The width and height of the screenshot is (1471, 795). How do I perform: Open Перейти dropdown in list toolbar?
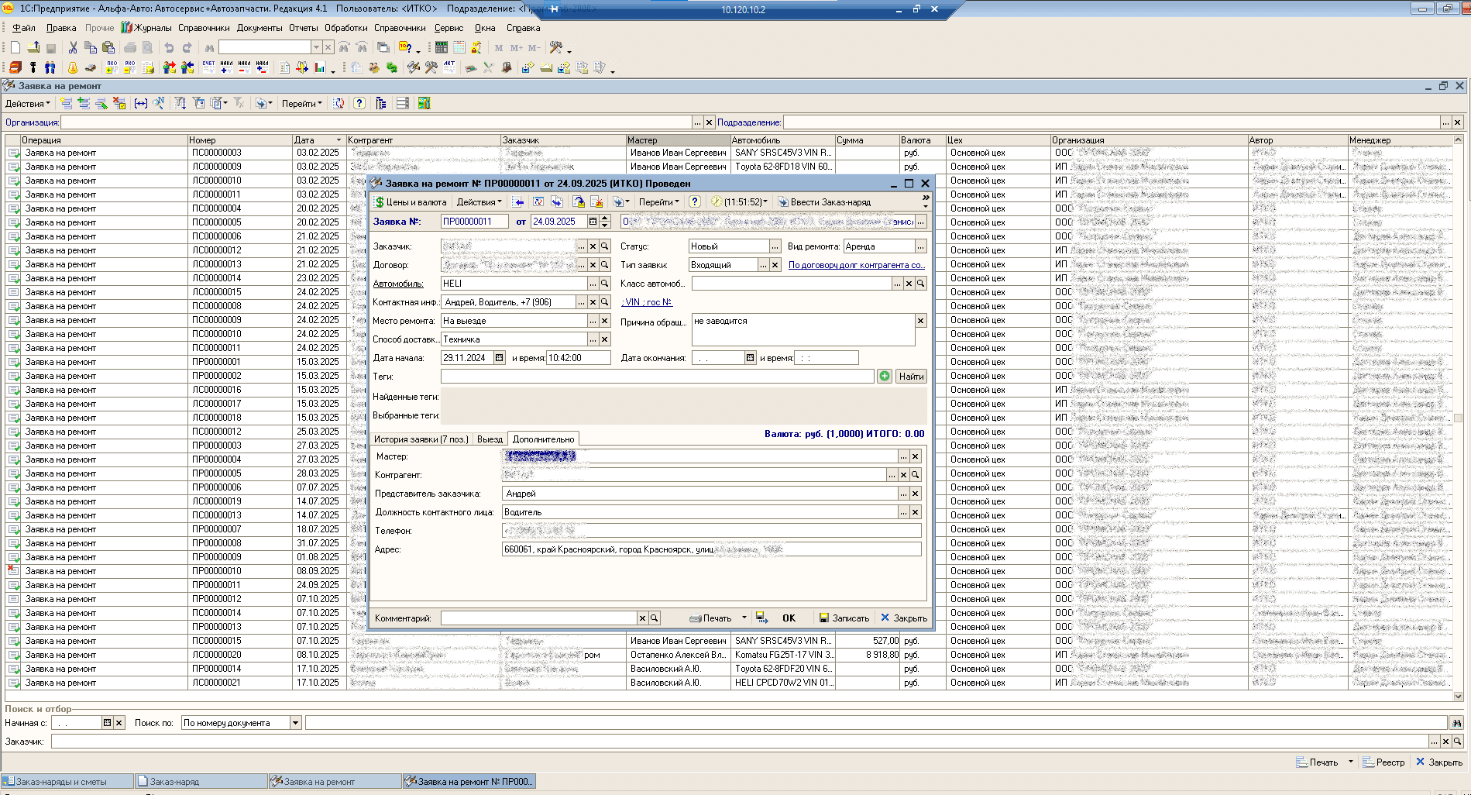[x=301, y=103]
